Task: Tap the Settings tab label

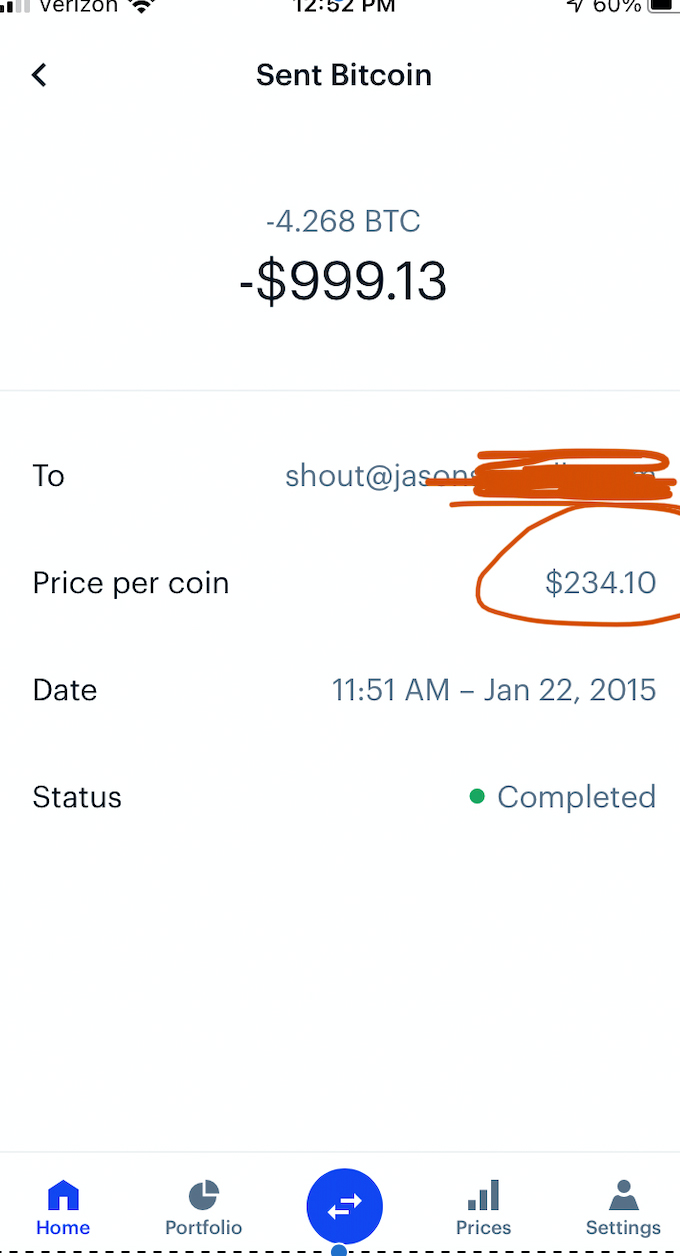Action: coord(623,1228)
